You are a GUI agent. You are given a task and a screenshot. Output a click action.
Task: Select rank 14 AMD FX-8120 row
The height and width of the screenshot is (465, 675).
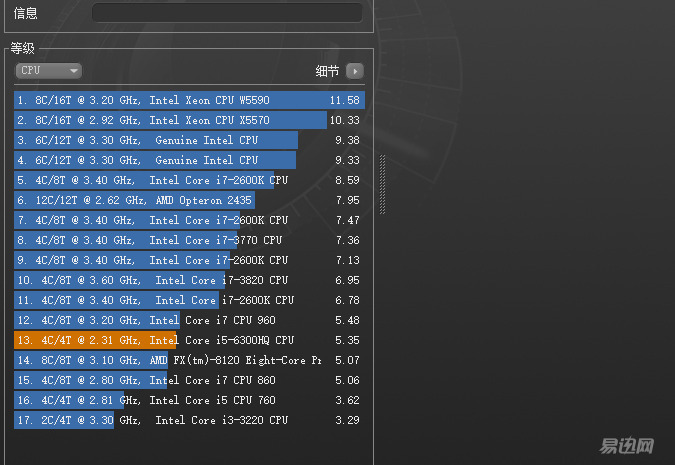click(x=189, y=360)
